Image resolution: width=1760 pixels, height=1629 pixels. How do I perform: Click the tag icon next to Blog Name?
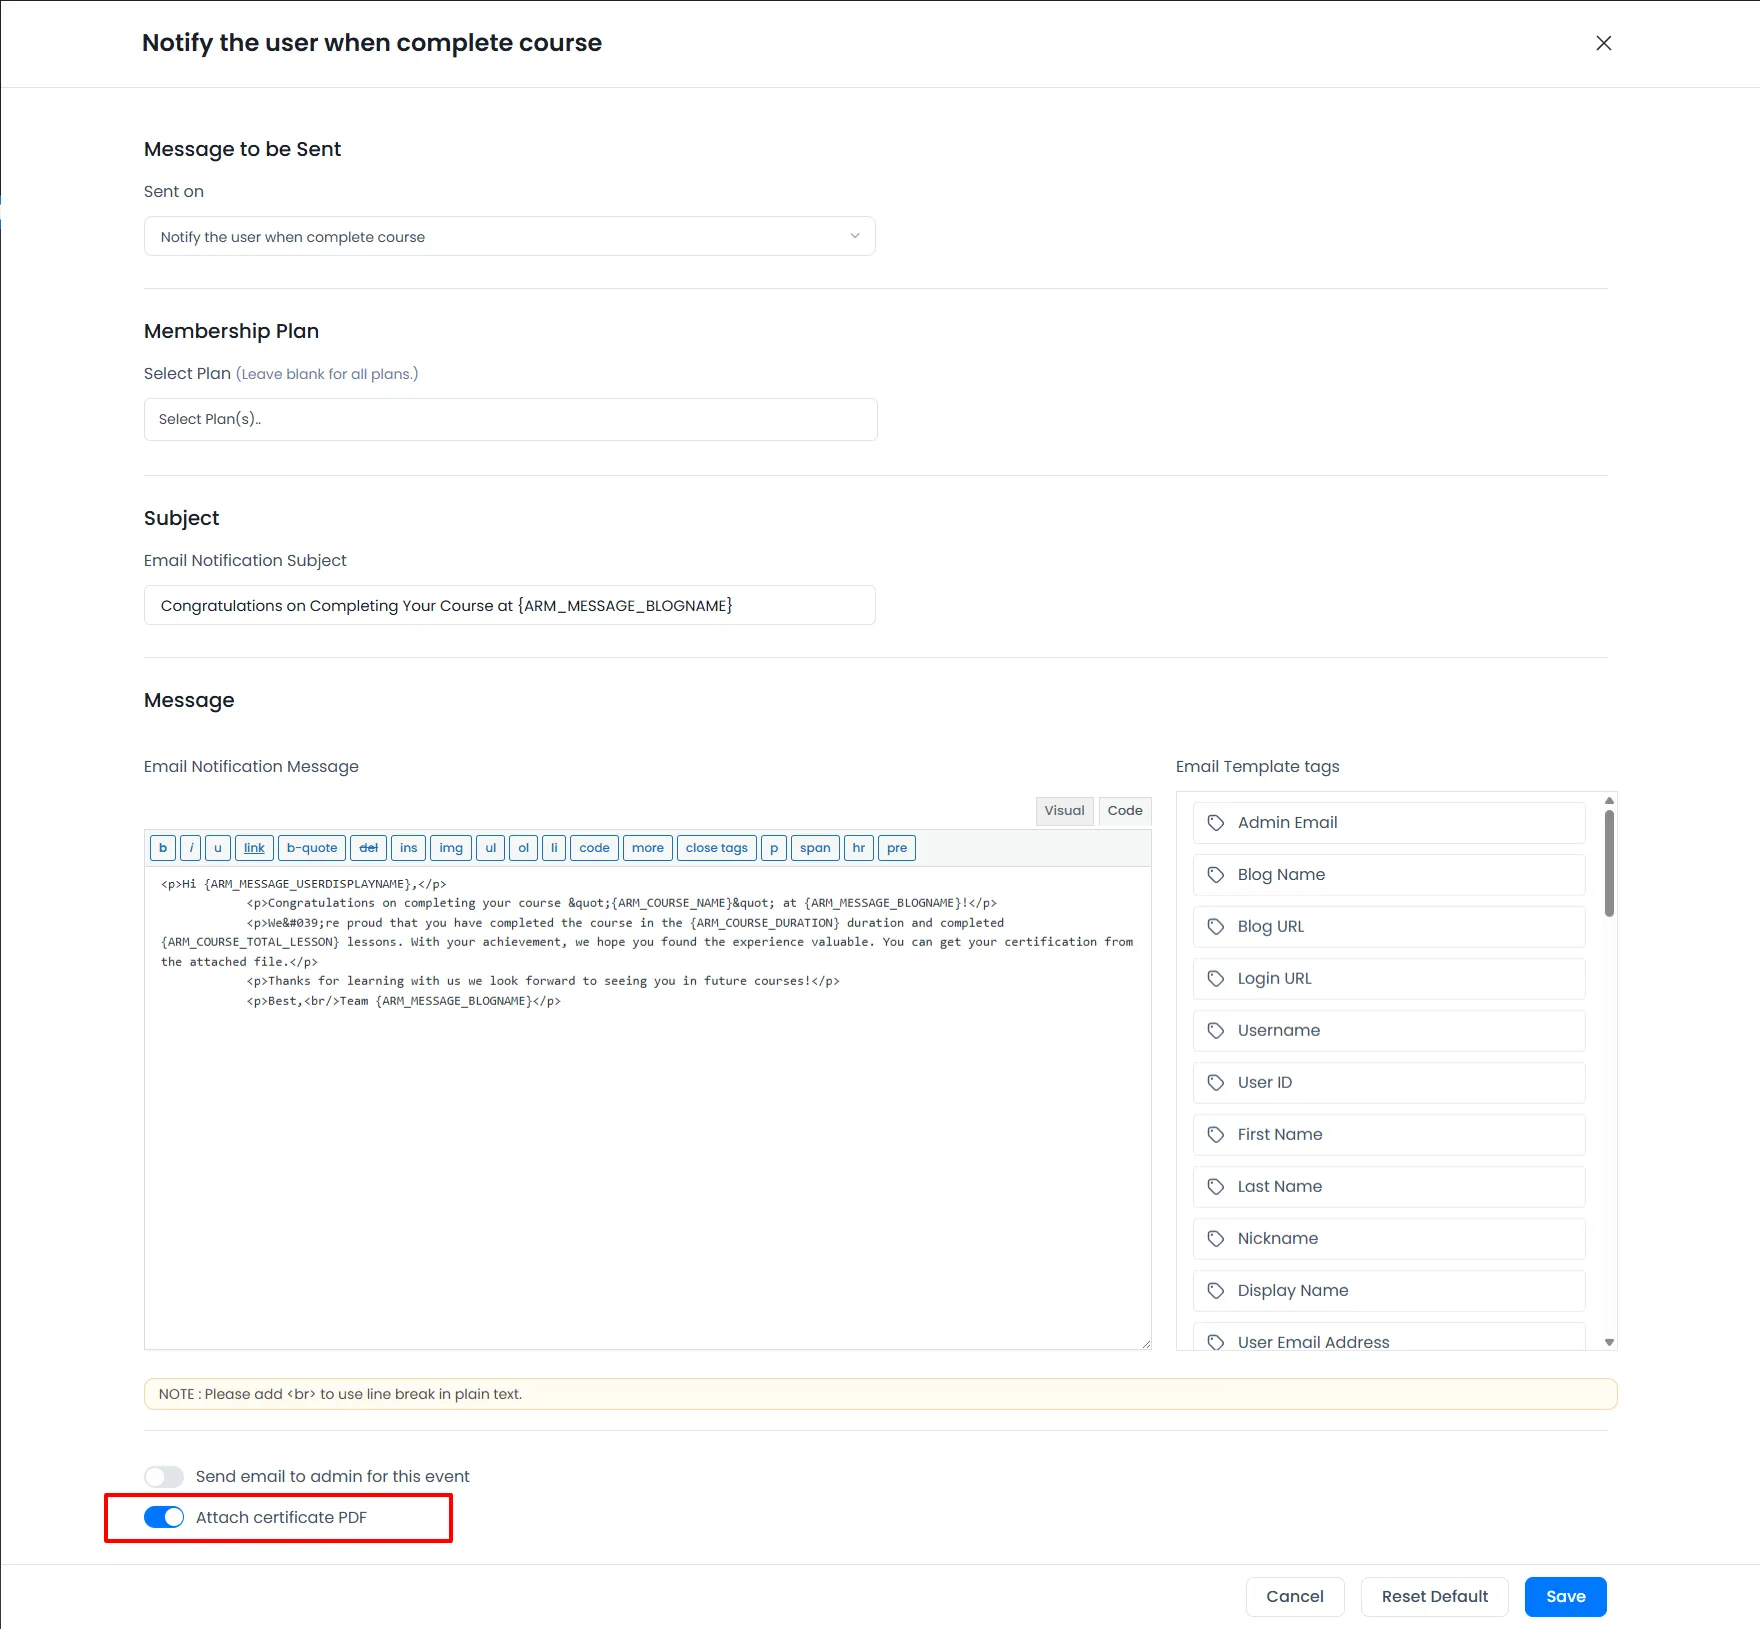[x=1216, y=875]
